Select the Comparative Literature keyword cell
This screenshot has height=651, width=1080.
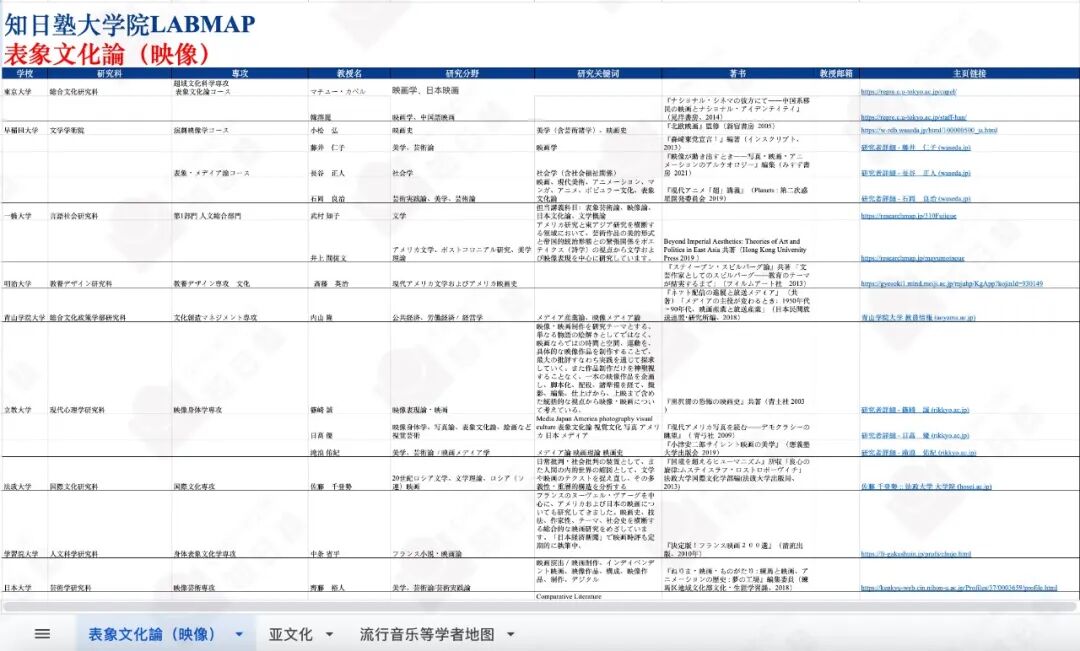[x=568, y=597]
